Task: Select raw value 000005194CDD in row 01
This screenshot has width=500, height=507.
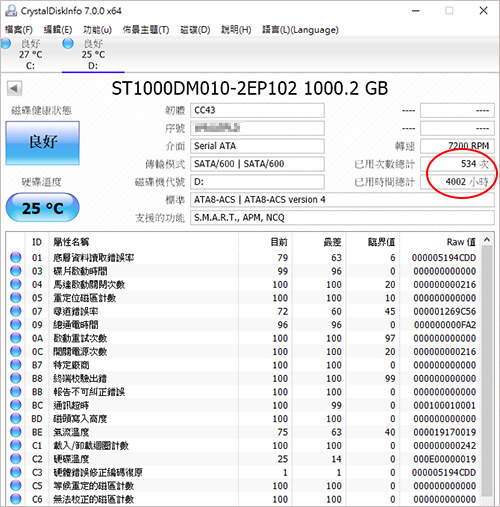Action: (444, 258)
